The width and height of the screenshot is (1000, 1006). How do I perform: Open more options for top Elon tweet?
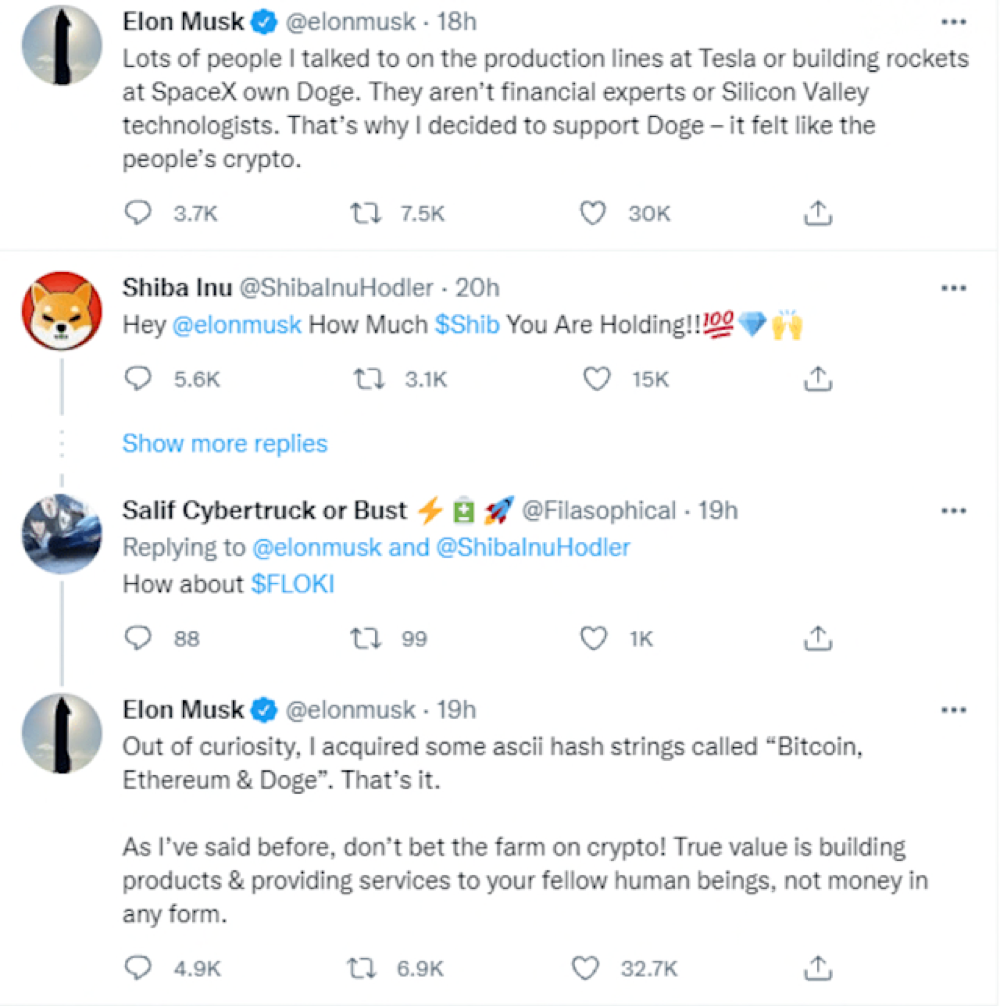coord(954,22)
